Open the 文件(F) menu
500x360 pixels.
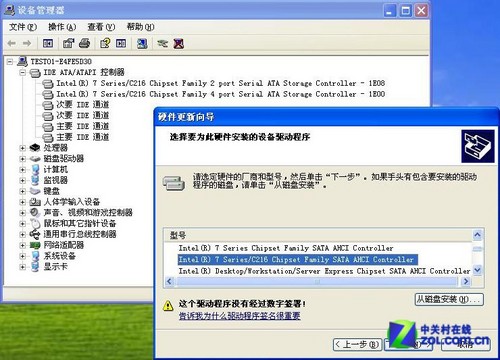point(22,27)
